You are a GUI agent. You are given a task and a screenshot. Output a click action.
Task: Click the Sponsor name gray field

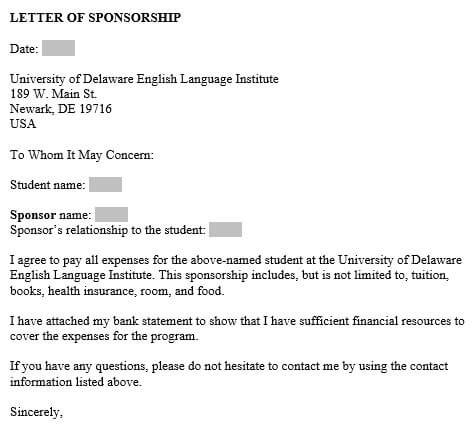point(111,214)
